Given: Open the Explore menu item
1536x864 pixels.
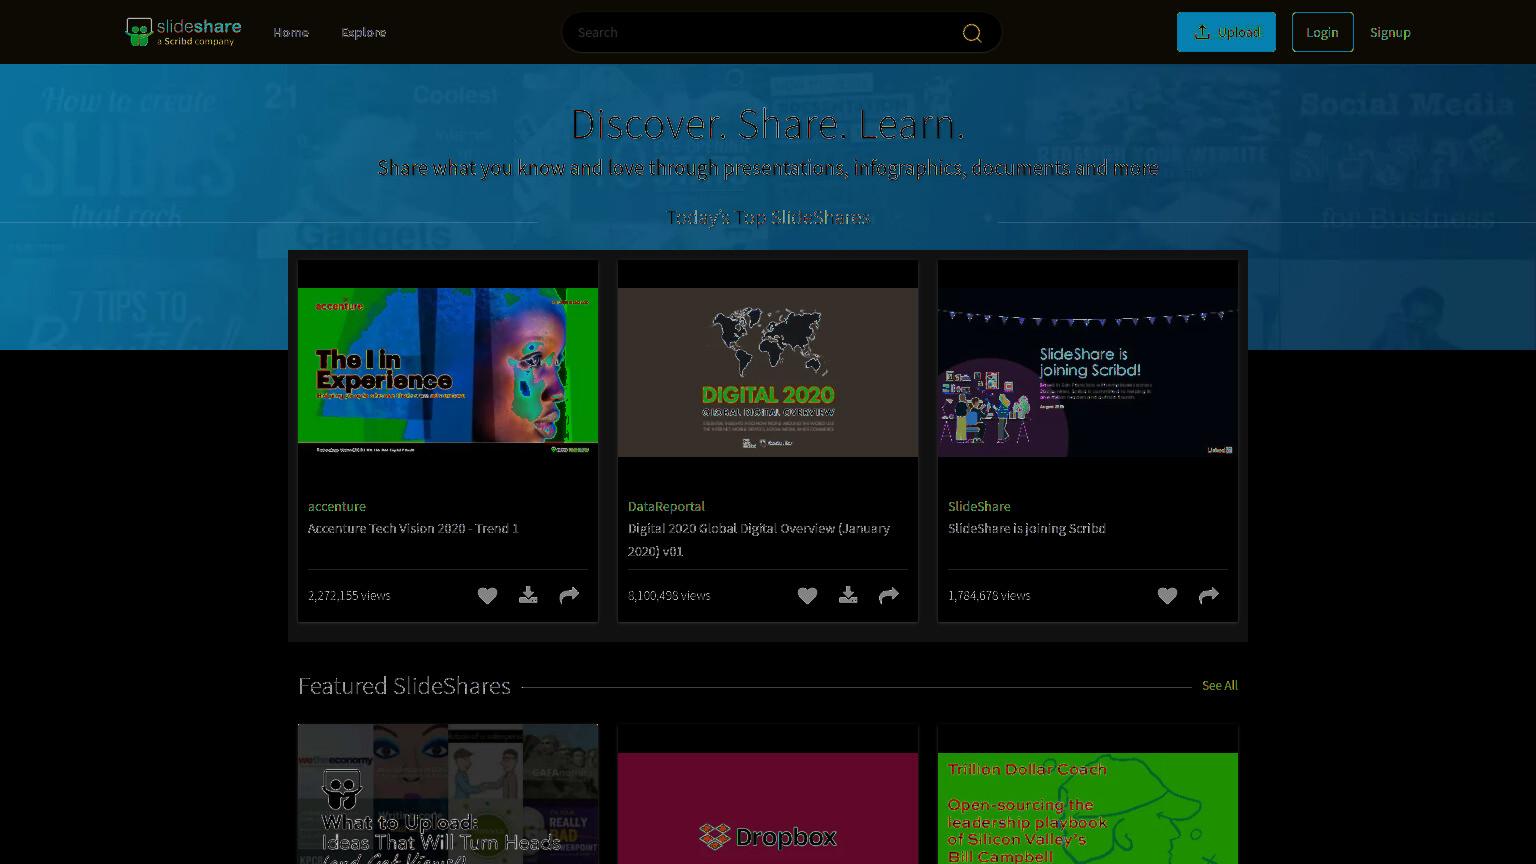Looking at the screenshot, I should tap(364, 32).
